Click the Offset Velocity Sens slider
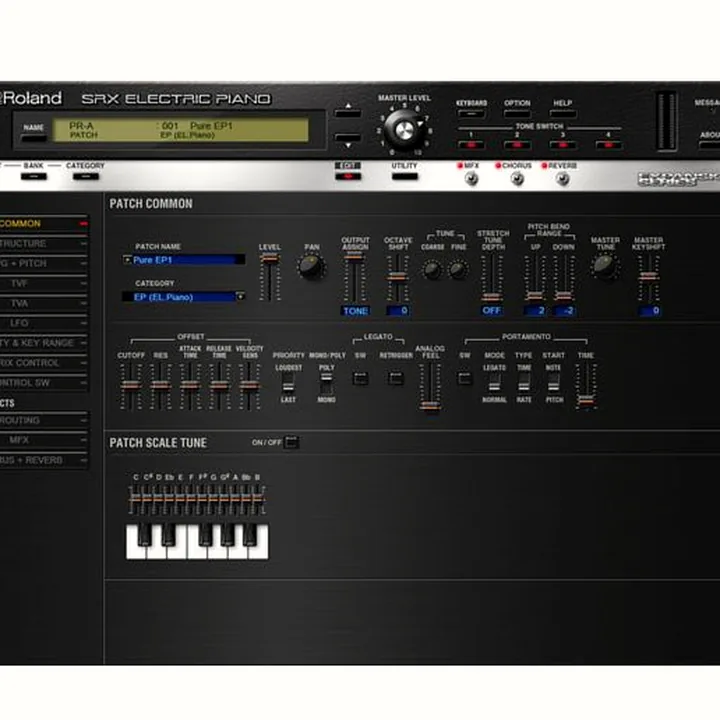Image resolution: width=720 pixels, height=720 pixels. click(x=249, y=386)
